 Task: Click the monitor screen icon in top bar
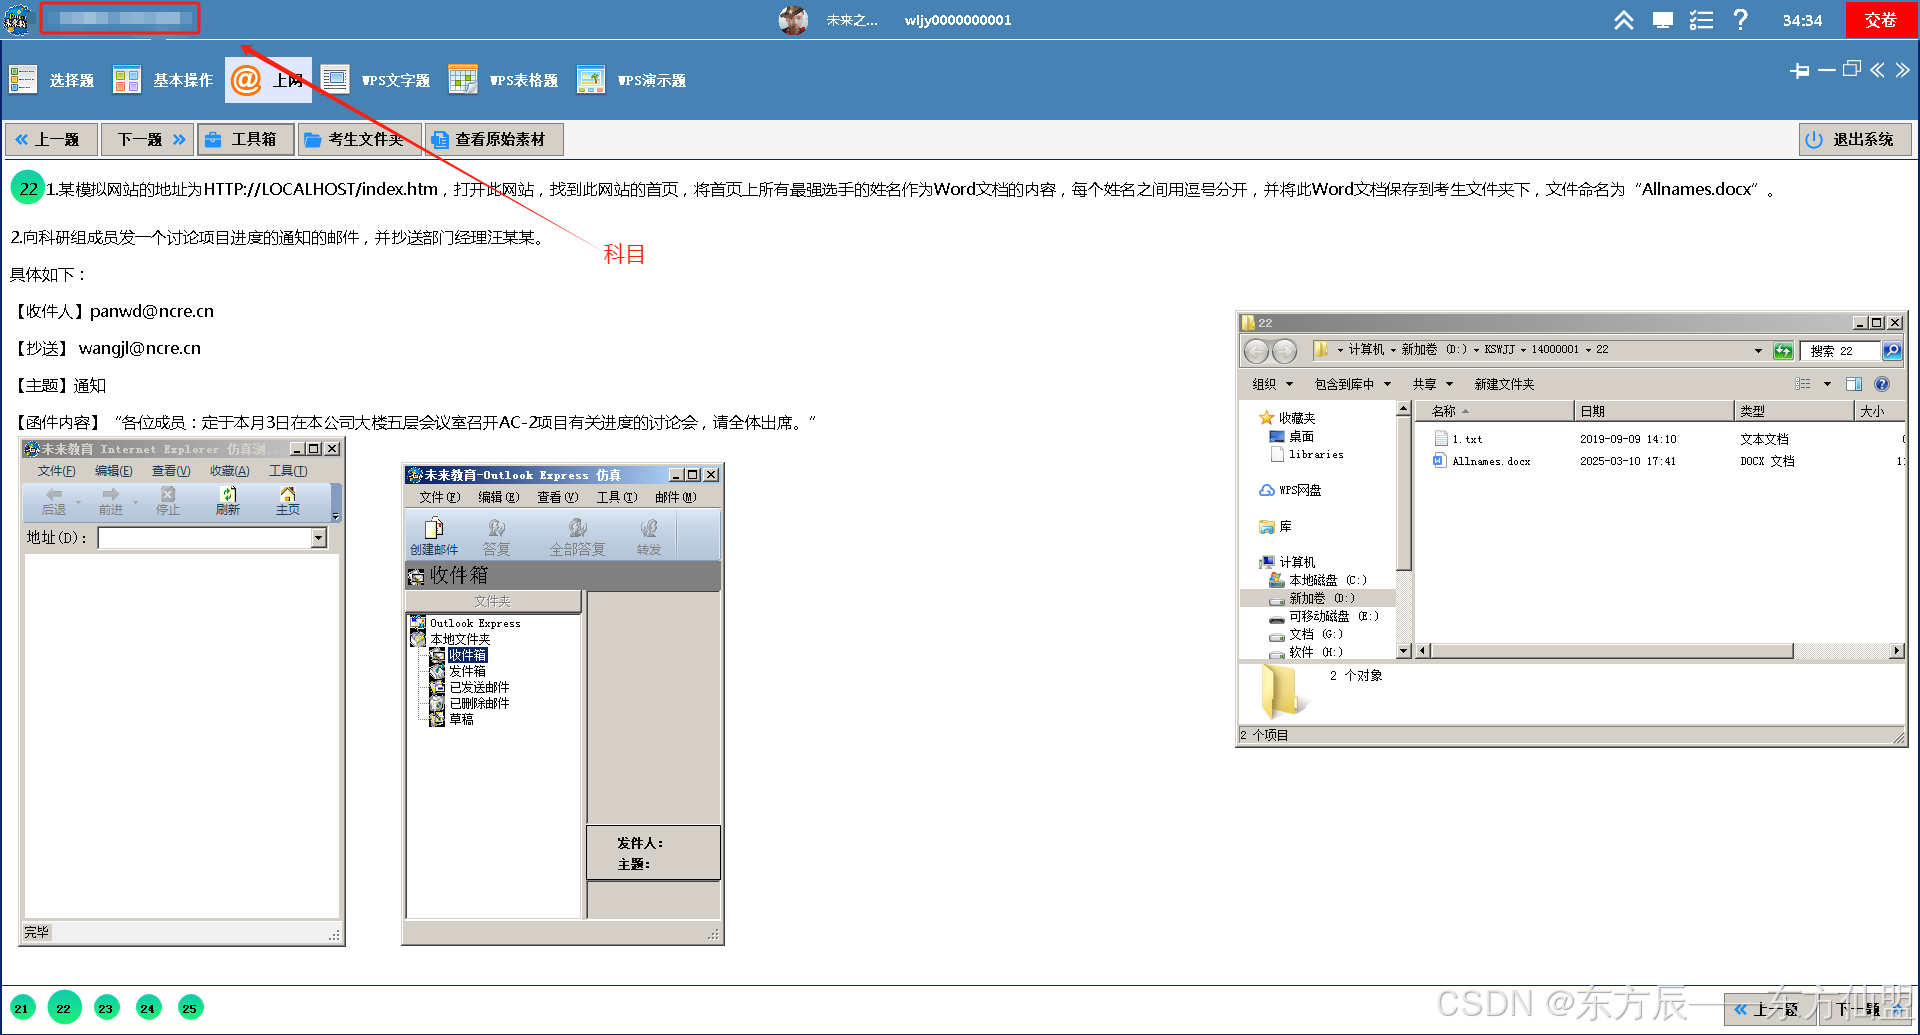pyautogui.click(x=1663, y=20)
